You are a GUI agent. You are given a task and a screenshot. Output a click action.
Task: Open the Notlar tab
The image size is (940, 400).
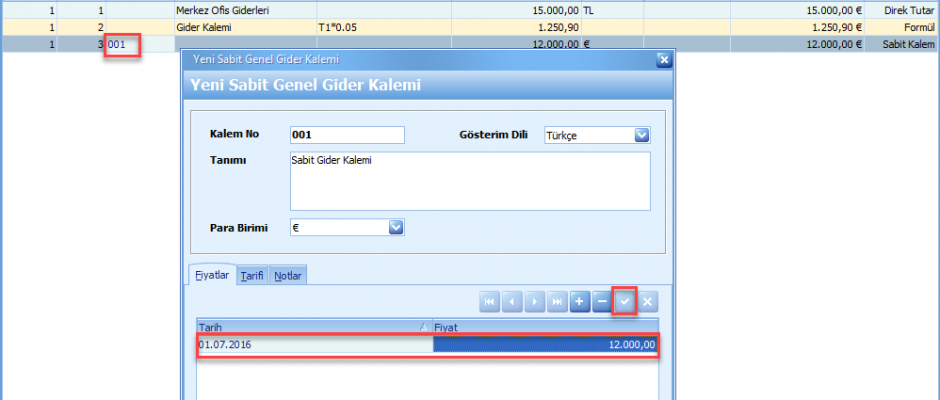pyautogui.click(x=288, y=275)
